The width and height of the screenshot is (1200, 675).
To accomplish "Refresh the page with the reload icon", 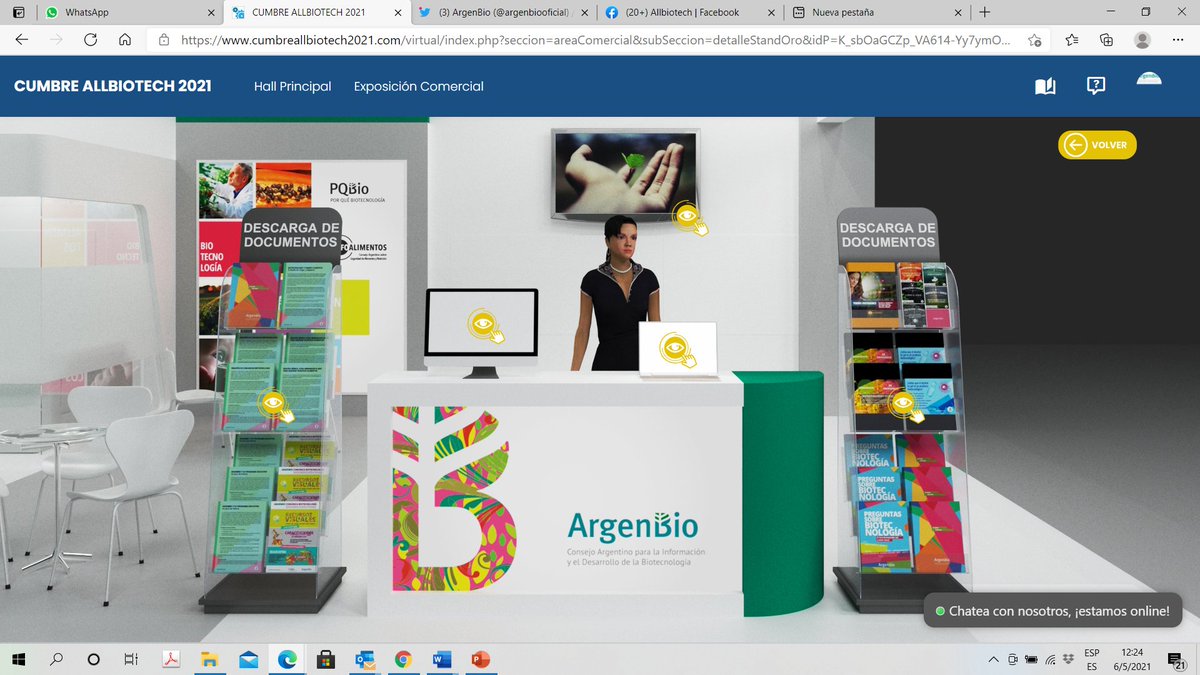I will click(90, 41).
